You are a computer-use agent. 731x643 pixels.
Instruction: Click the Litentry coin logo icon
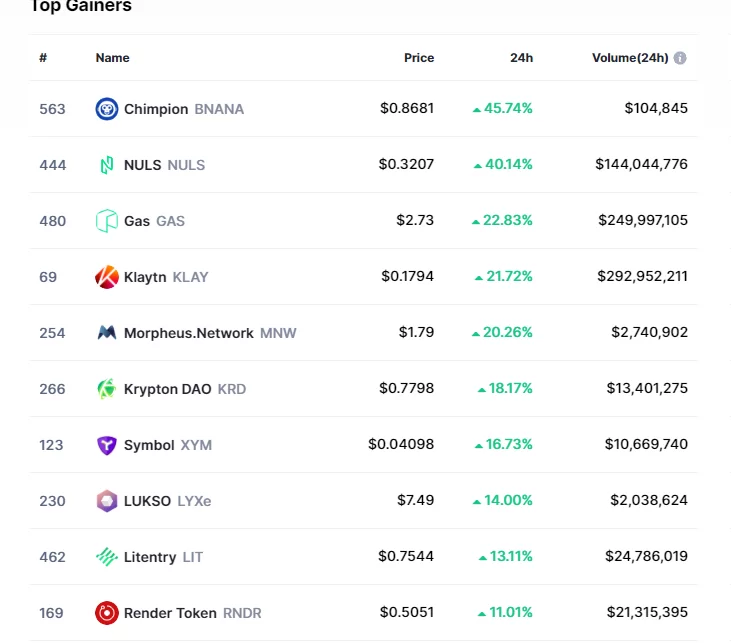[x=107, y=557]
